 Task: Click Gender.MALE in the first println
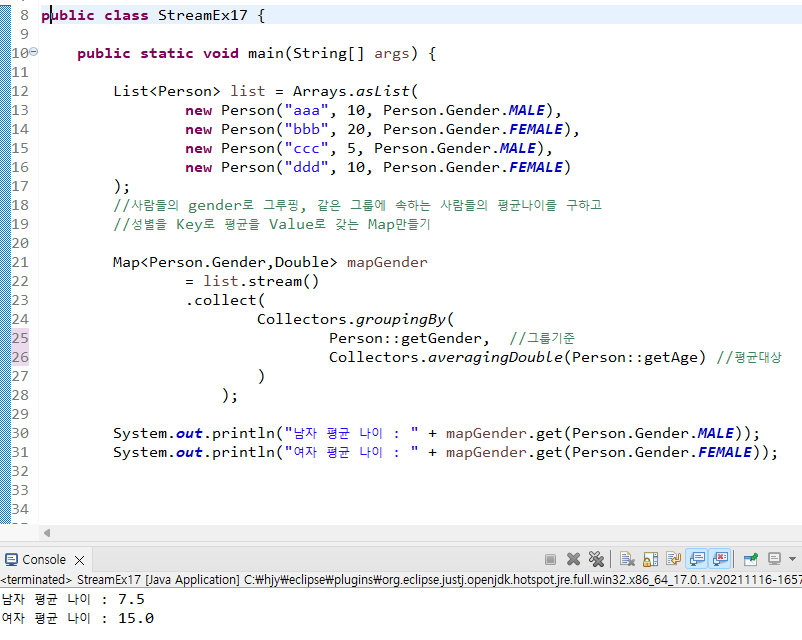pyautogui.click(x=684, y=433)
